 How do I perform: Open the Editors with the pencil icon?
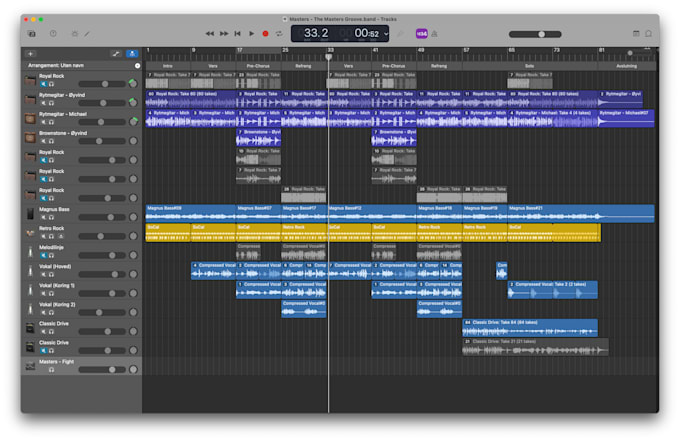coord(87,34)
